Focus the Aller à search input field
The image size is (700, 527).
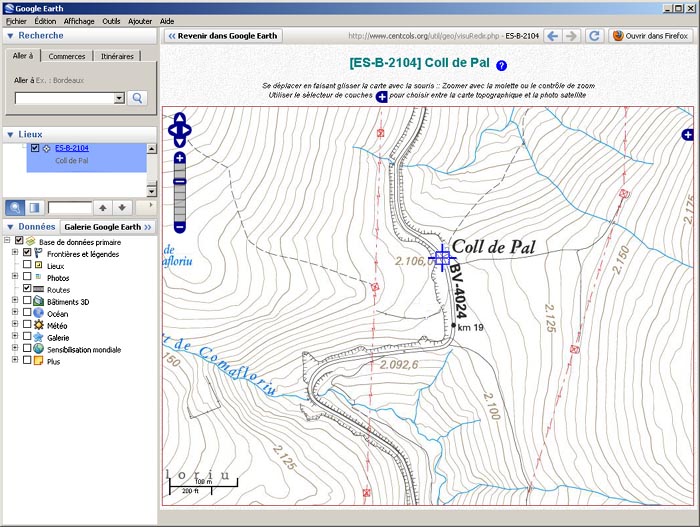pos(65,98)
